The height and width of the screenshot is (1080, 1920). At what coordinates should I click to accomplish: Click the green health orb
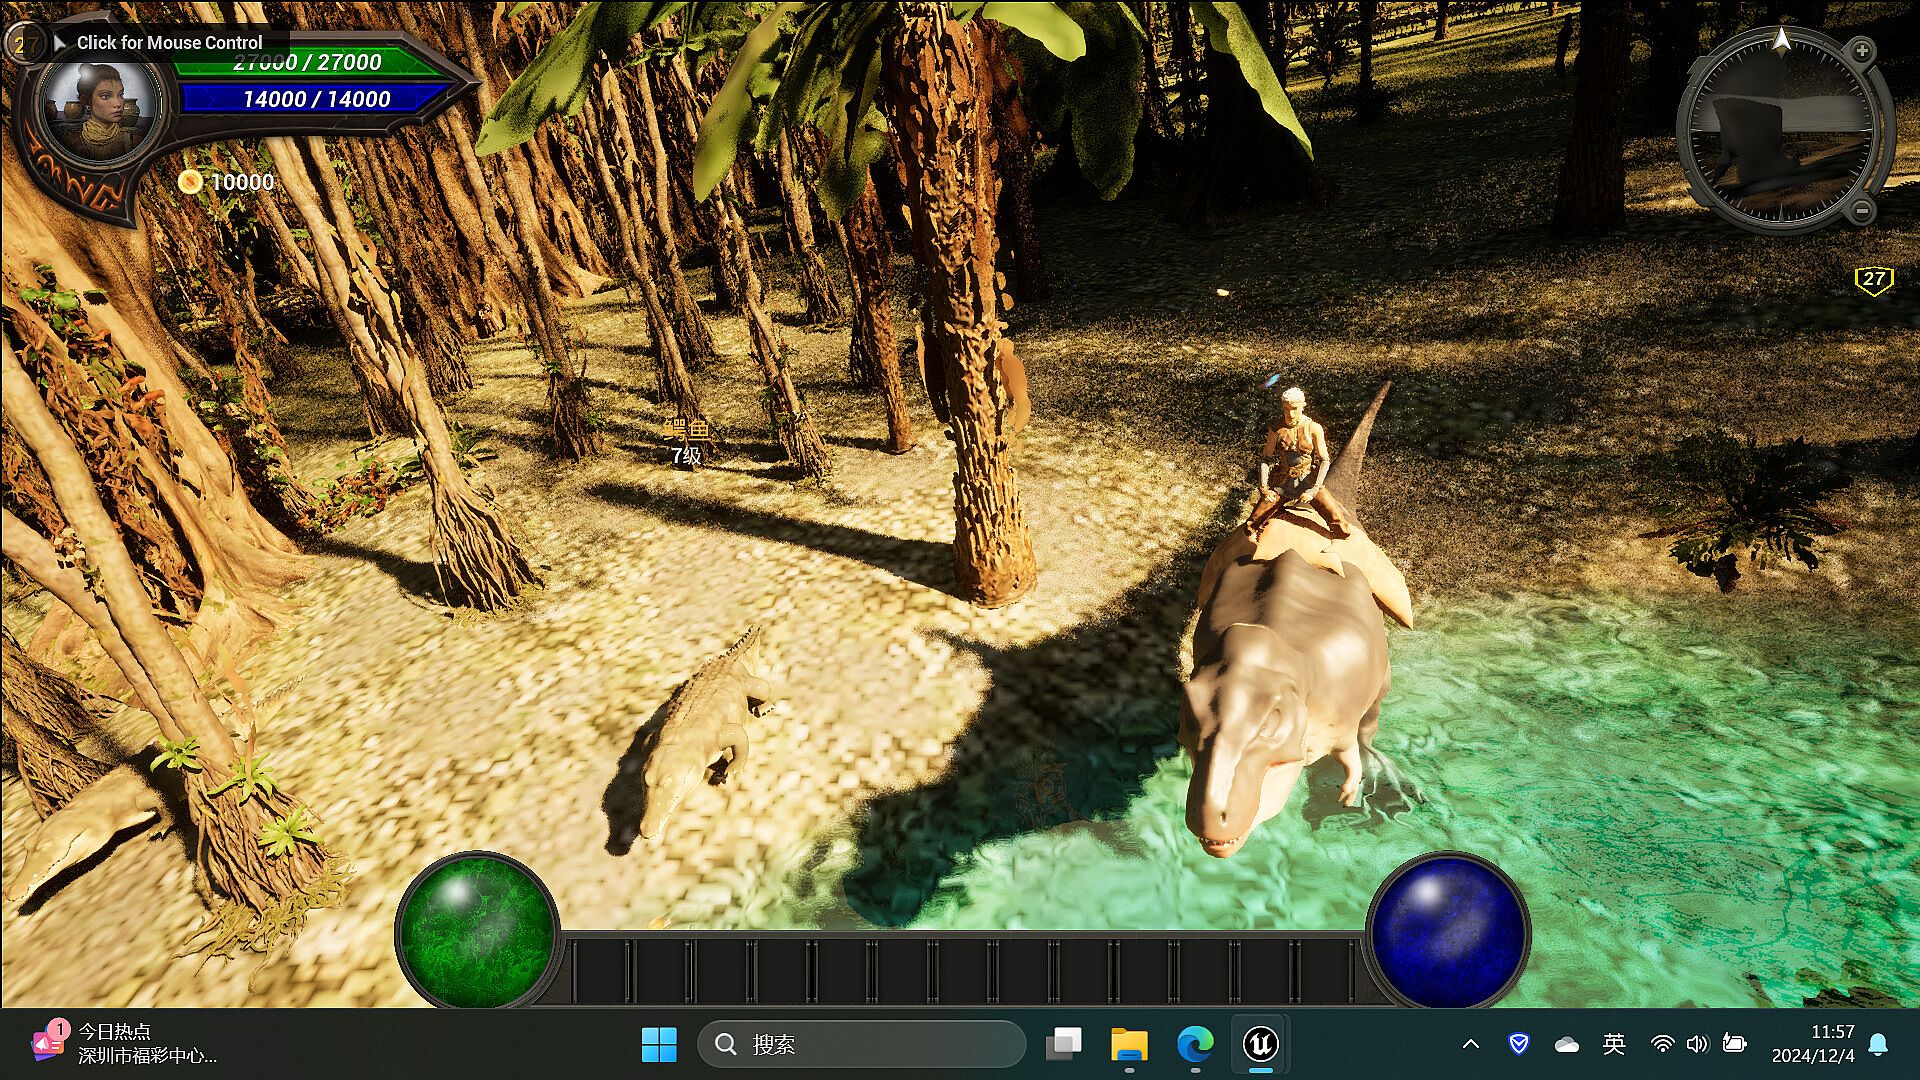coord(477,932)
